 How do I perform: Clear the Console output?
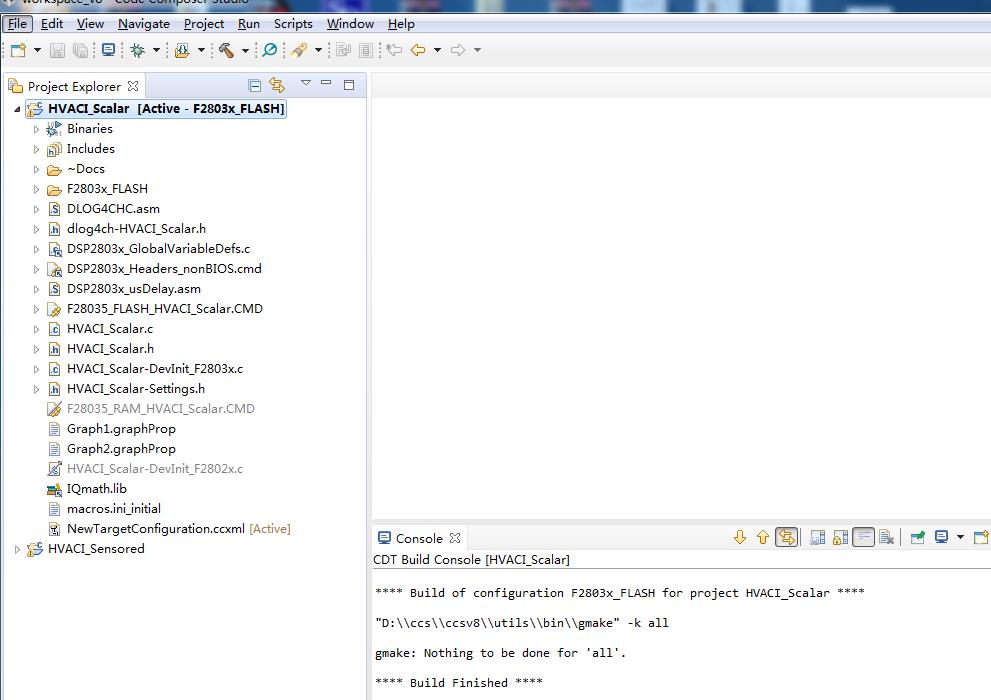pos(886,537)
